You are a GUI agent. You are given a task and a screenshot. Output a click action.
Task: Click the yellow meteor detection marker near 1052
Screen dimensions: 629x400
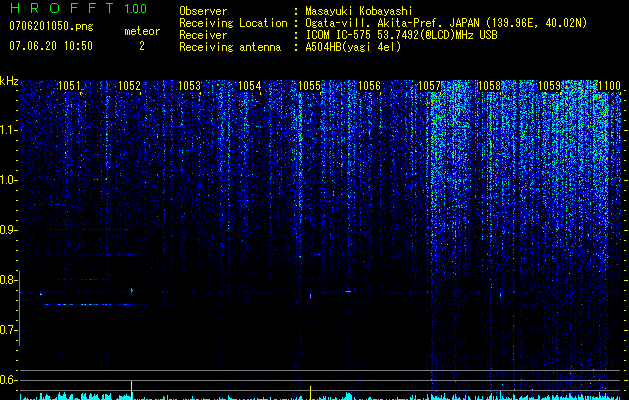click(132, 390)
